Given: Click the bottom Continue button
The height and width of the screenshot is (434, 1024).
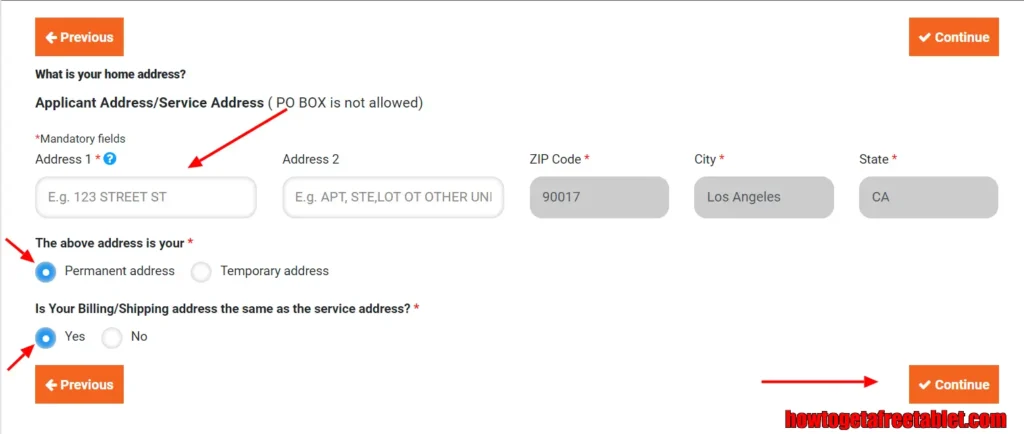Looking at the screenshot, I should [x=953, y=384].
